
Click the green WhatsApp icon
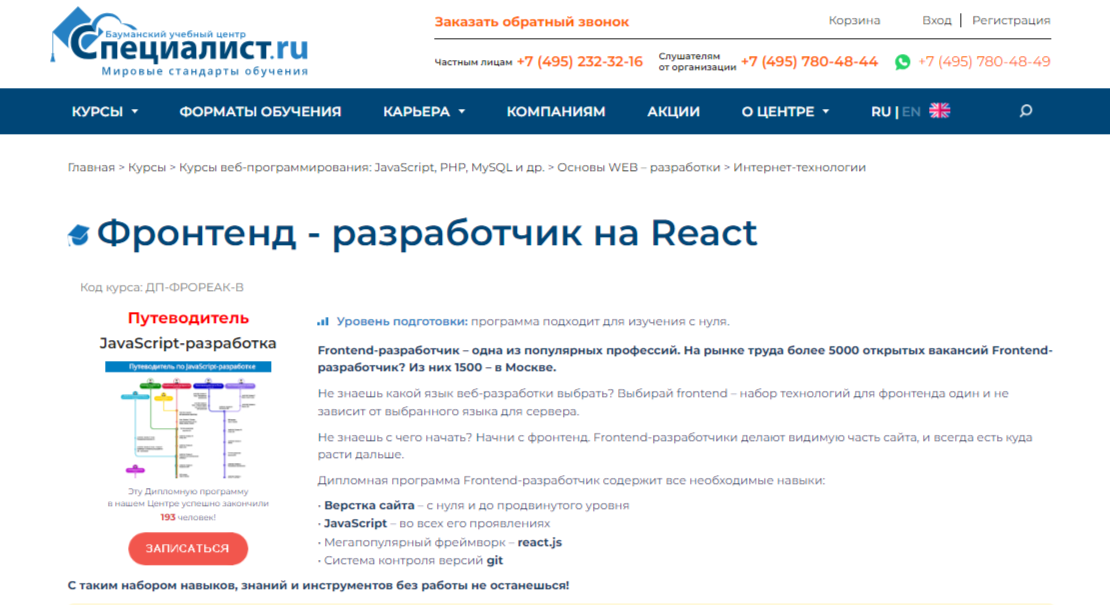coord(904,62)
